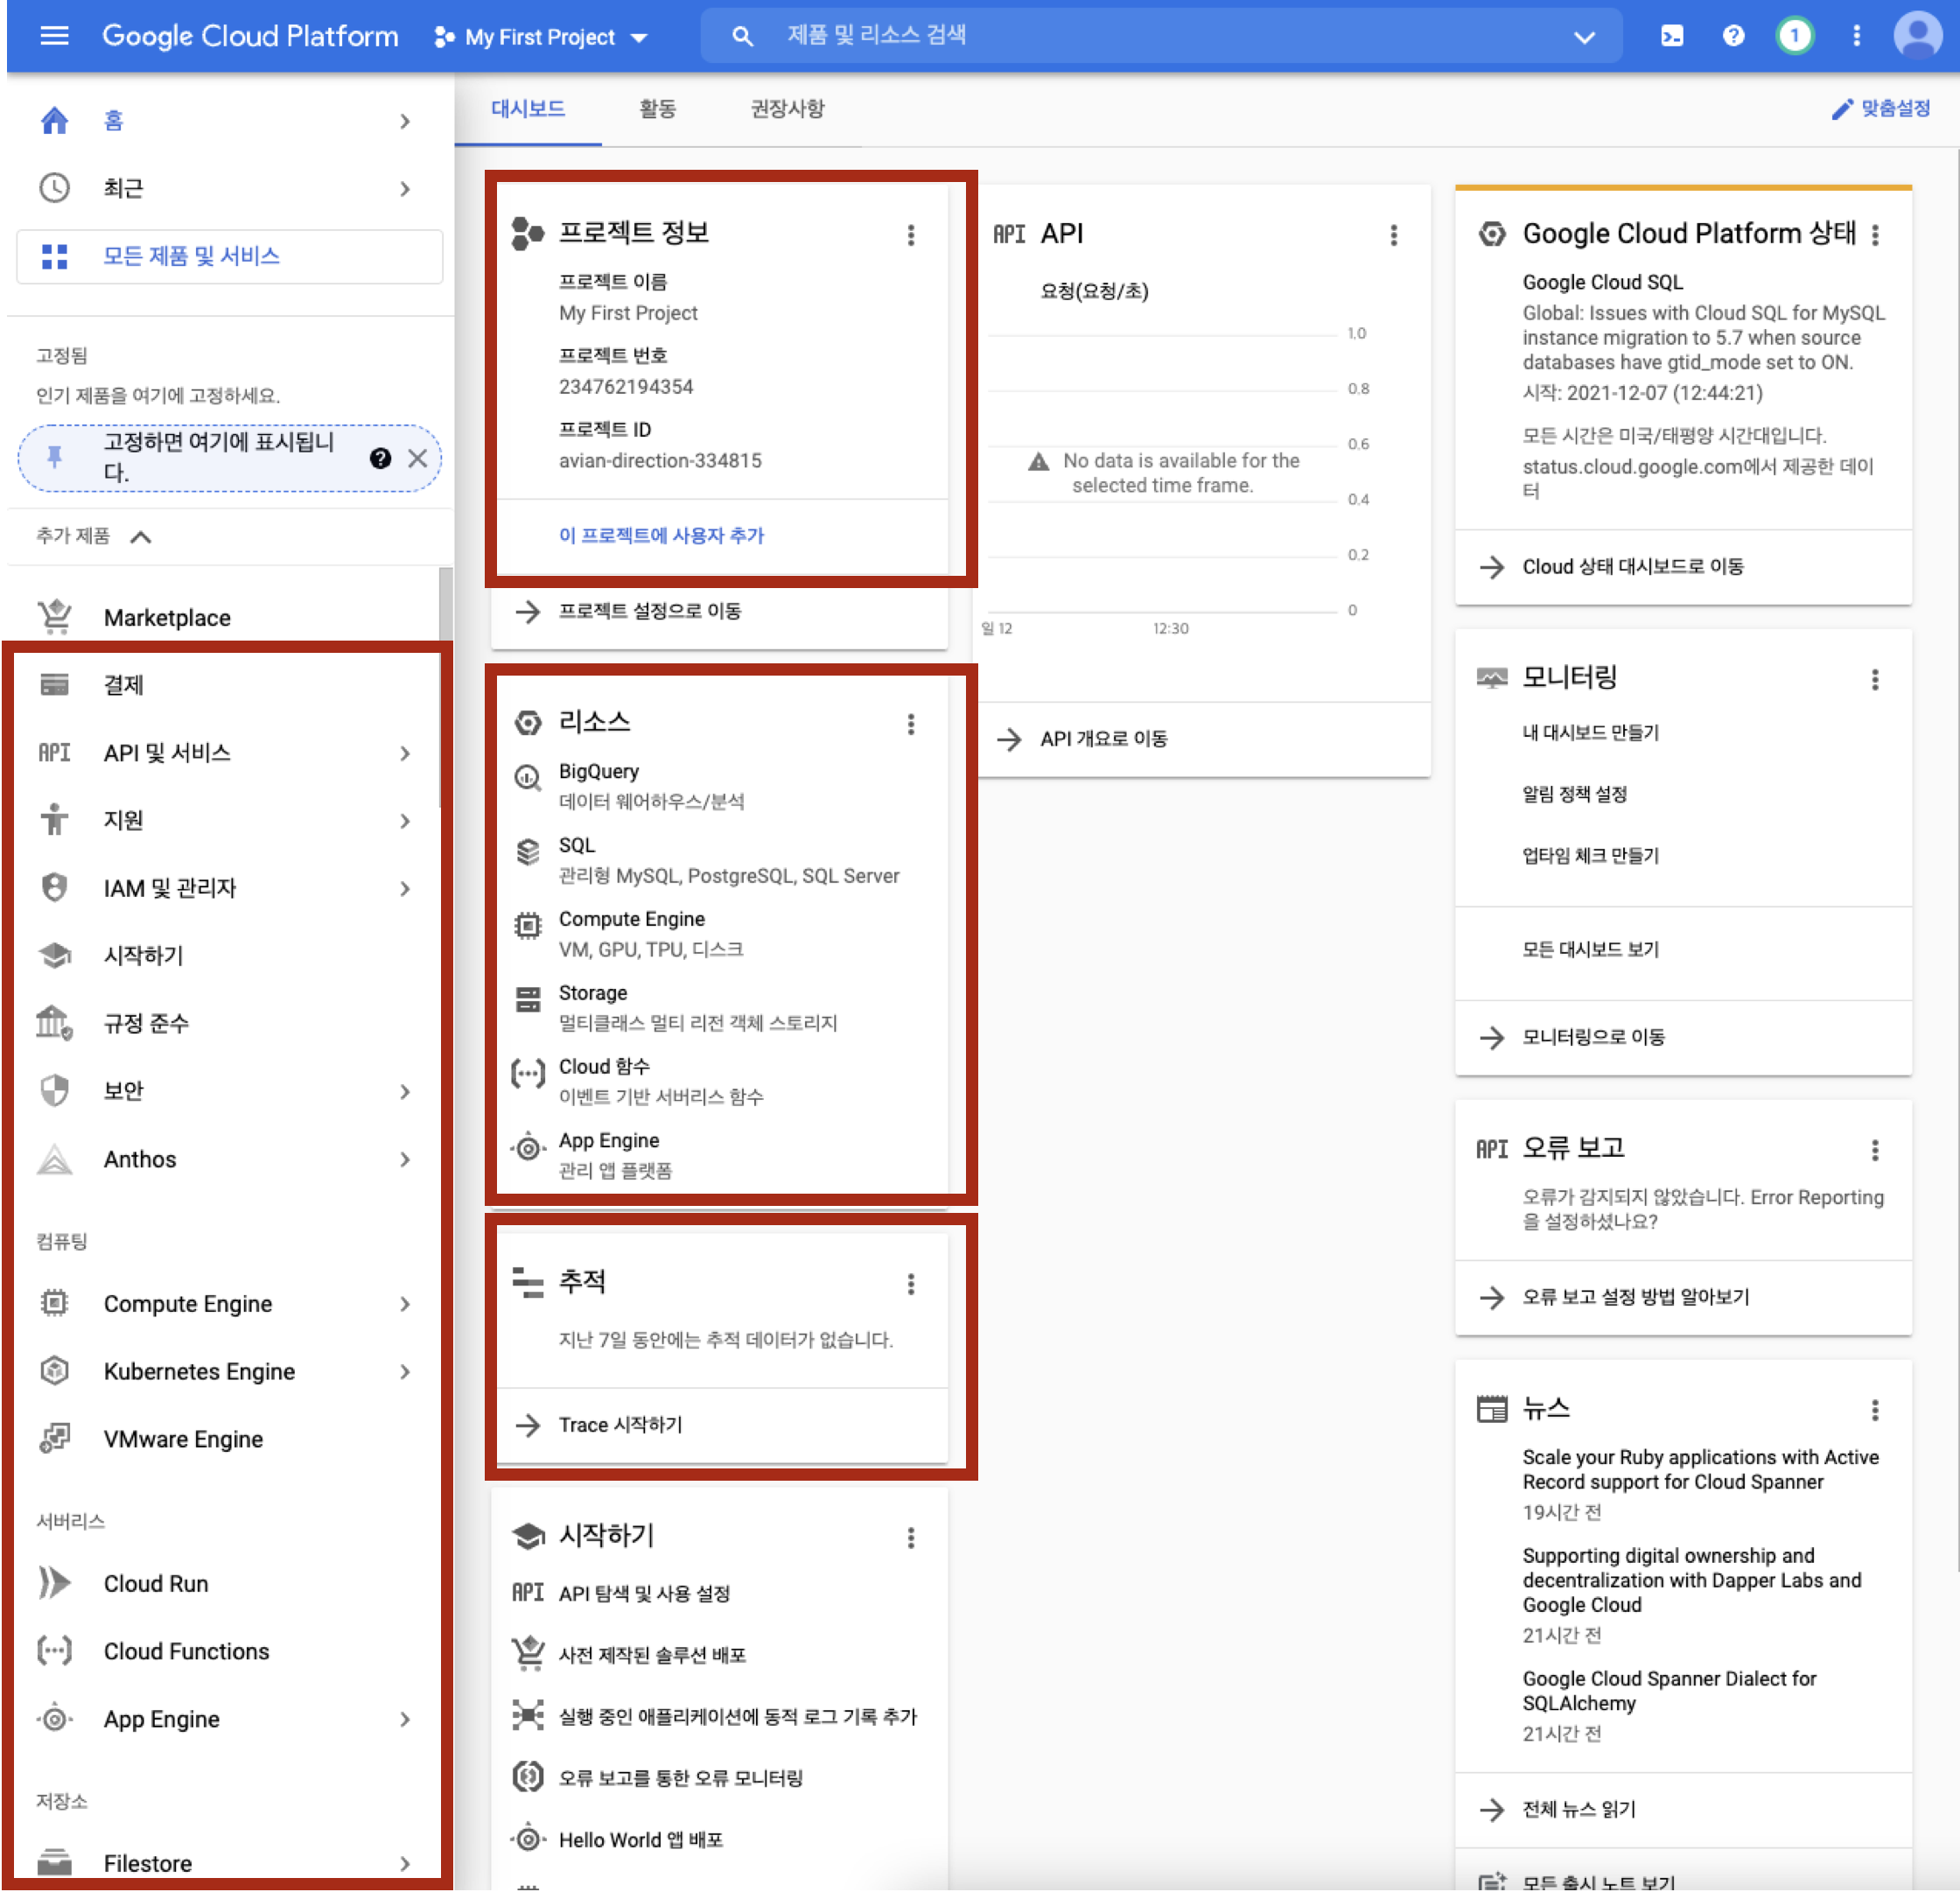Click 오류 보고 설정 방법 알아보기 link
This screenshot has width=1960, height=1892.
click(x=1635, y=1296)
